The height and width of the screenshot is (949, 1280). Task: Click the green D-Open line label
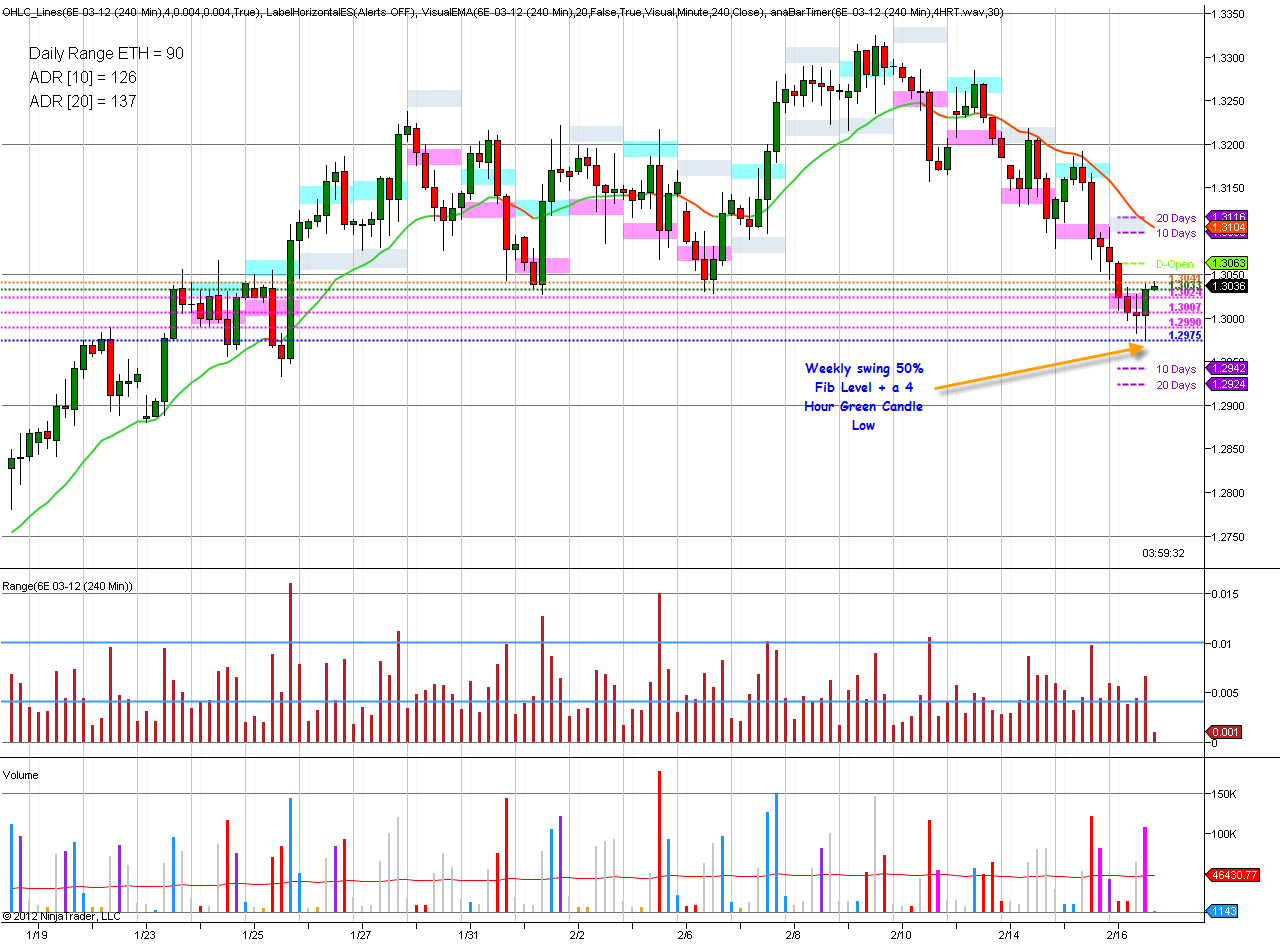(1176, 264)
